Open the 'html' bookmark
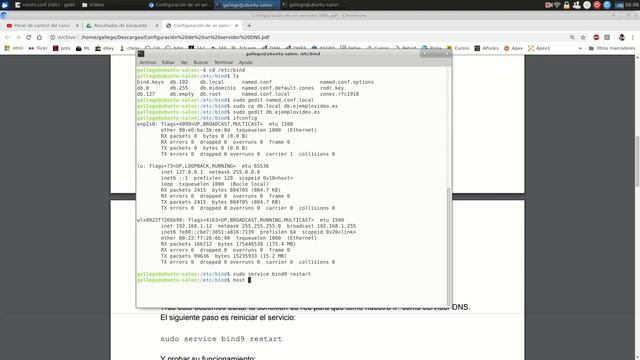The image size is (640, 360). [14, 48]
